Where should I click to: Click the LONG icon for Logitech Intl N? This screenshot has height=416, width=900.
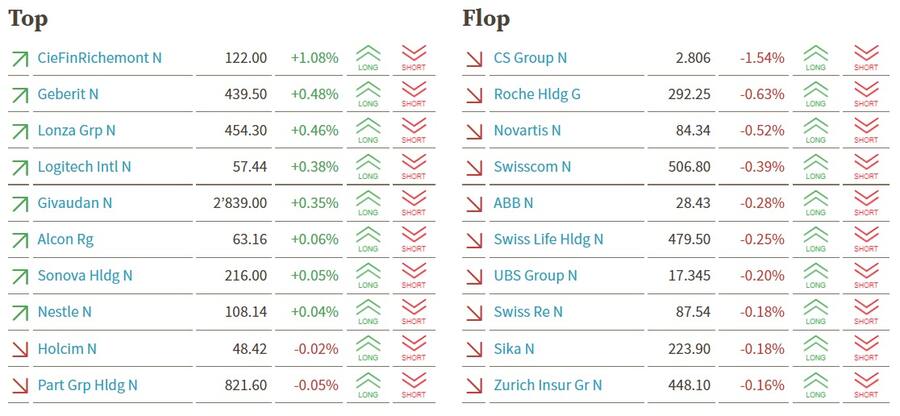(x=368, y=167)
